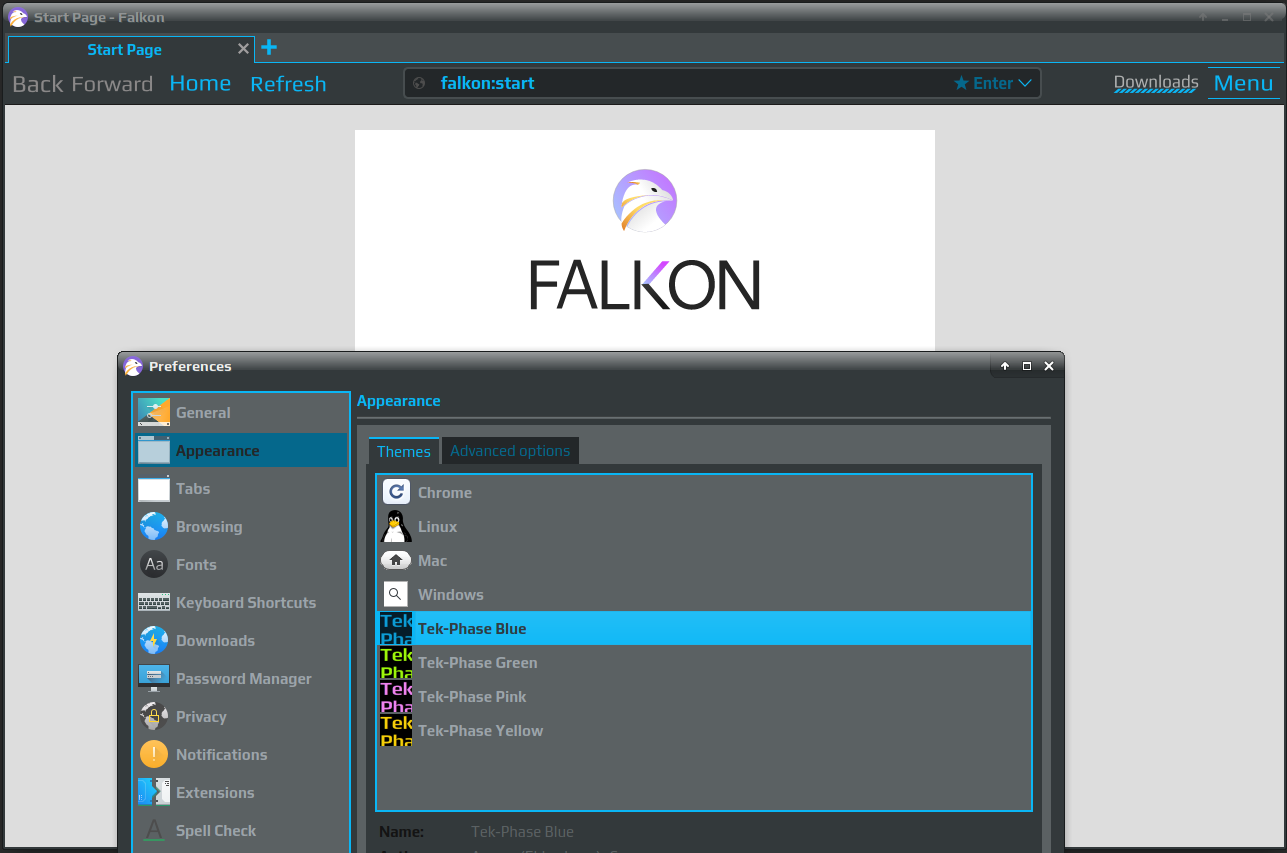
Task: Open Privacy preferences label
Action: (201, 716)
